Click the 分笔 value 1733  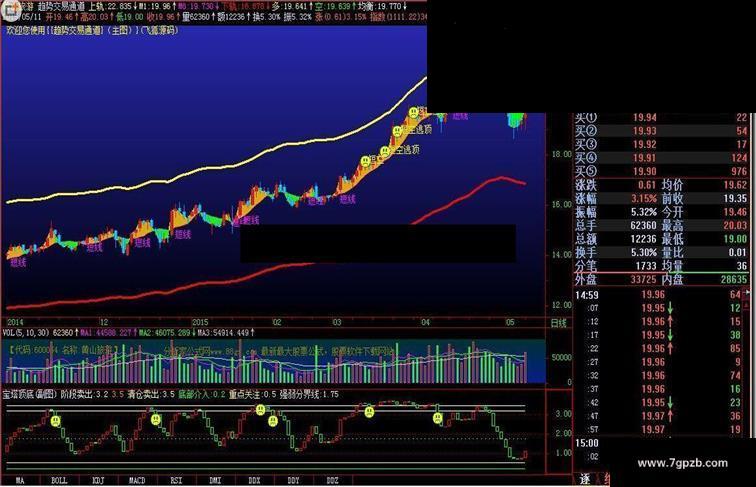coord(646,266)
